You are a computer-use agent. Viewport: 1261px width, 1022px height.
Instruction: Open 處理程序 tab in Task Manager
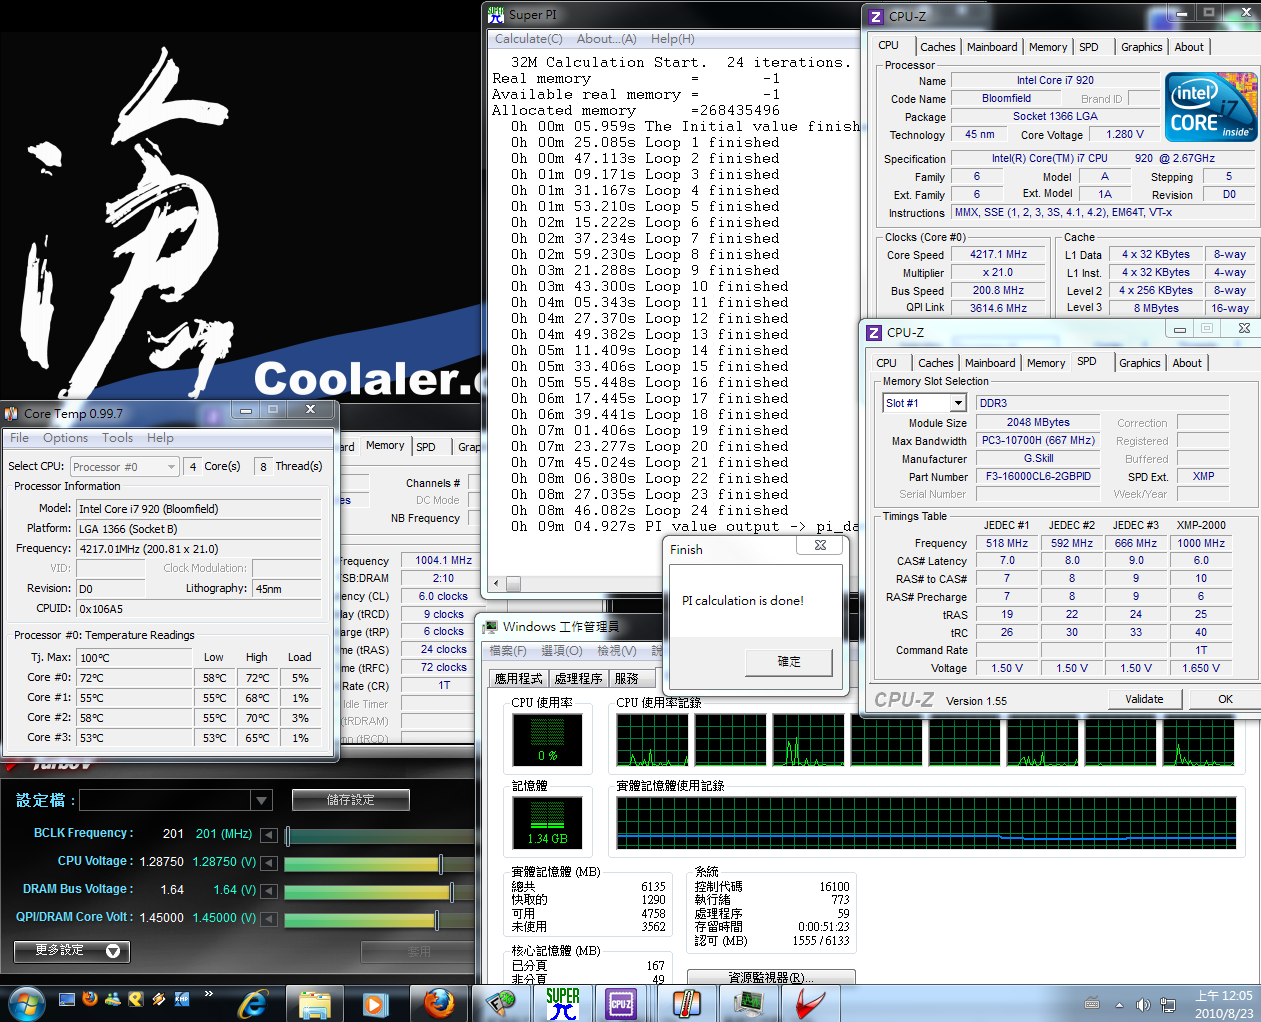pos(578,678)
